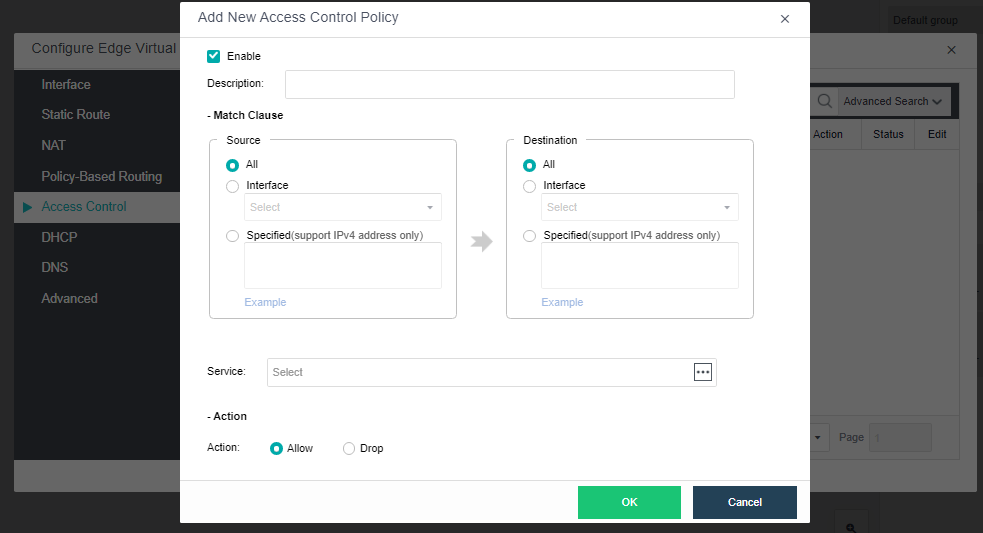Click into the Description text field
Screen dimensions: 983x533
[x=509, y=84]
